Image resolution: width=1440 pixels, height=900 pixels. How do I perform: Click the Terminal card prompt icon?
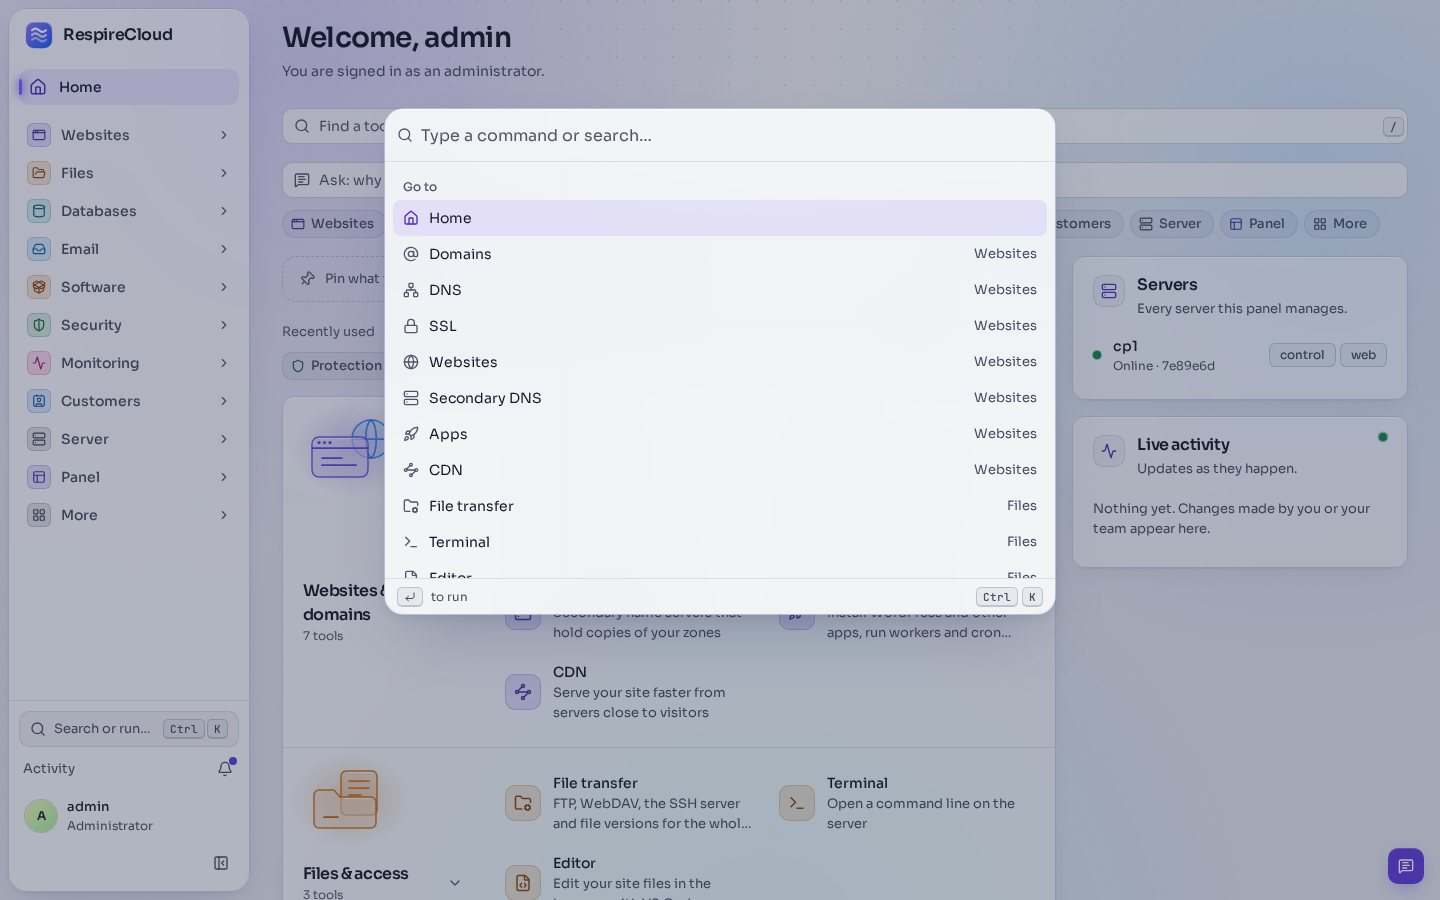(x=797, y=803)
